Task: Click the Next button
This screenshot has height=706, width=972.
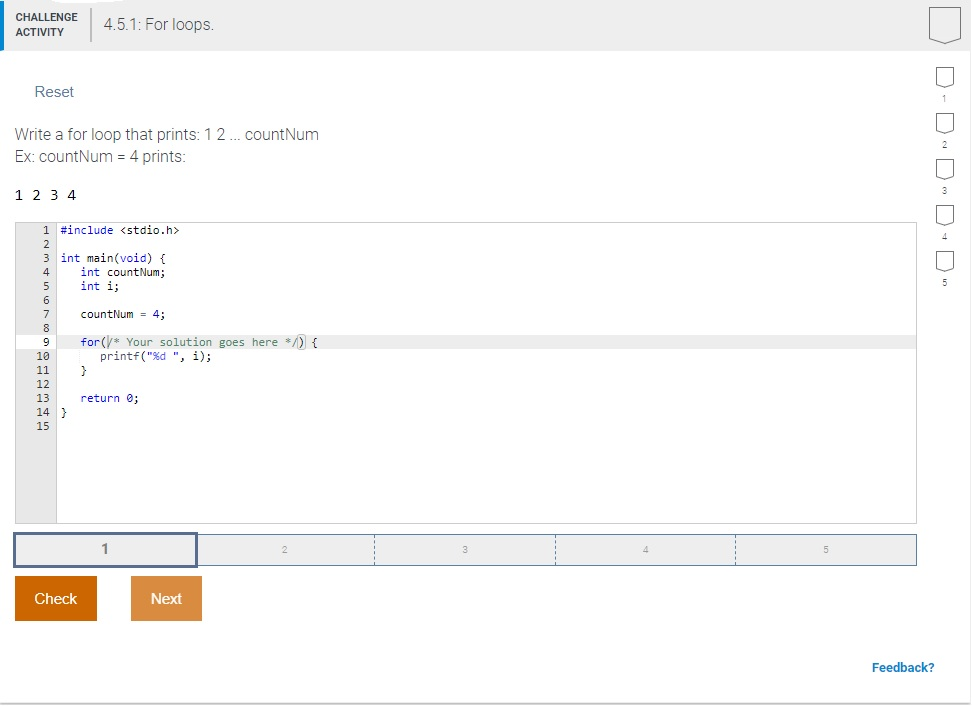Action: pos(166,598)
